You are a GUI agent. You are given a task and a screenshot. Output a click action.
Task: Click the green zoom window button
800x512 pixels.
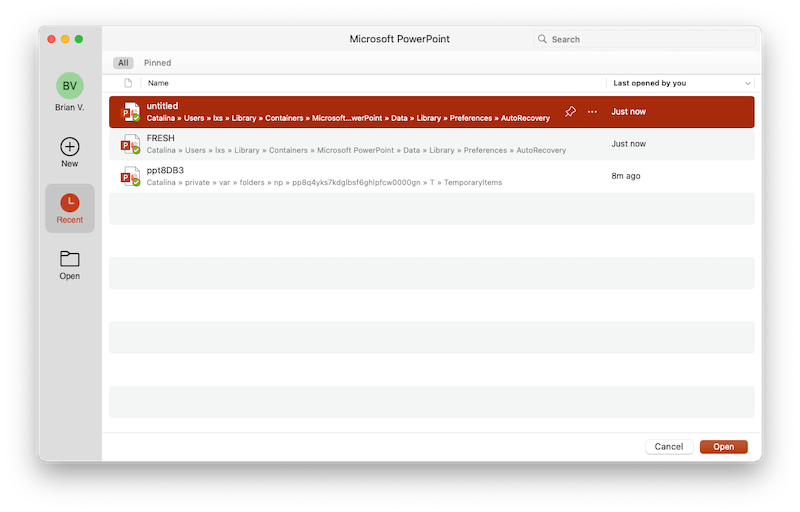79,39
